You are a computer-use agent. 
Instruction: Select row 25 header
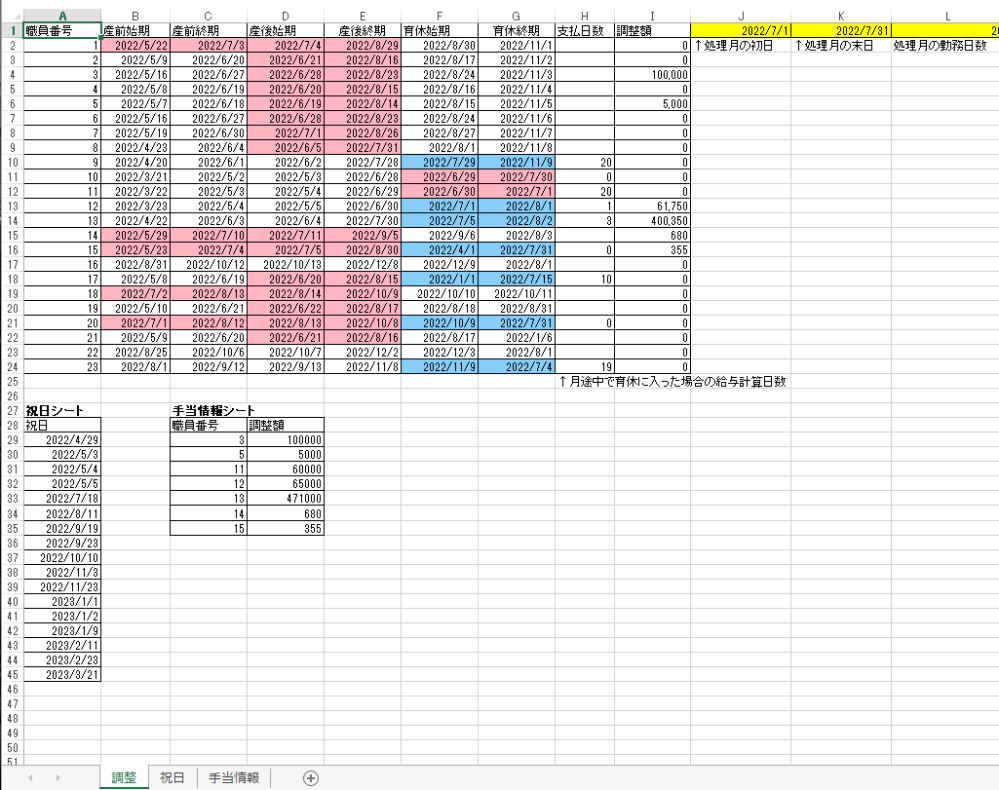coord(11,381)
